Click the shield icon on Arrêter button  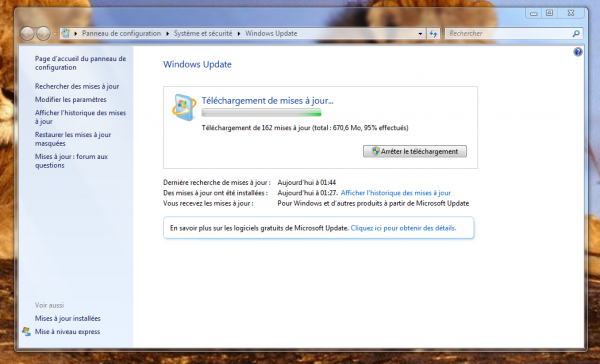[x=376, y=151]
